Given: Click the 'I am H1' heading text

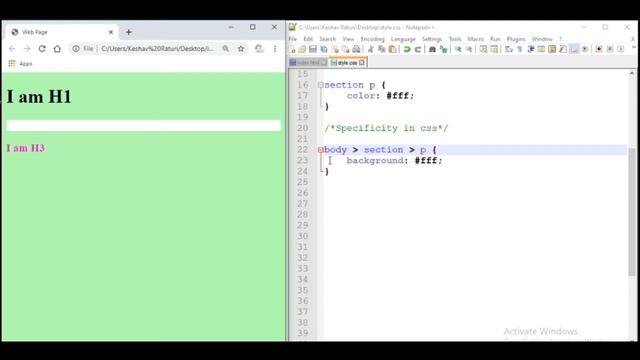Looking at the screenshot, I should pyautogui.click(x=39, y=97).
